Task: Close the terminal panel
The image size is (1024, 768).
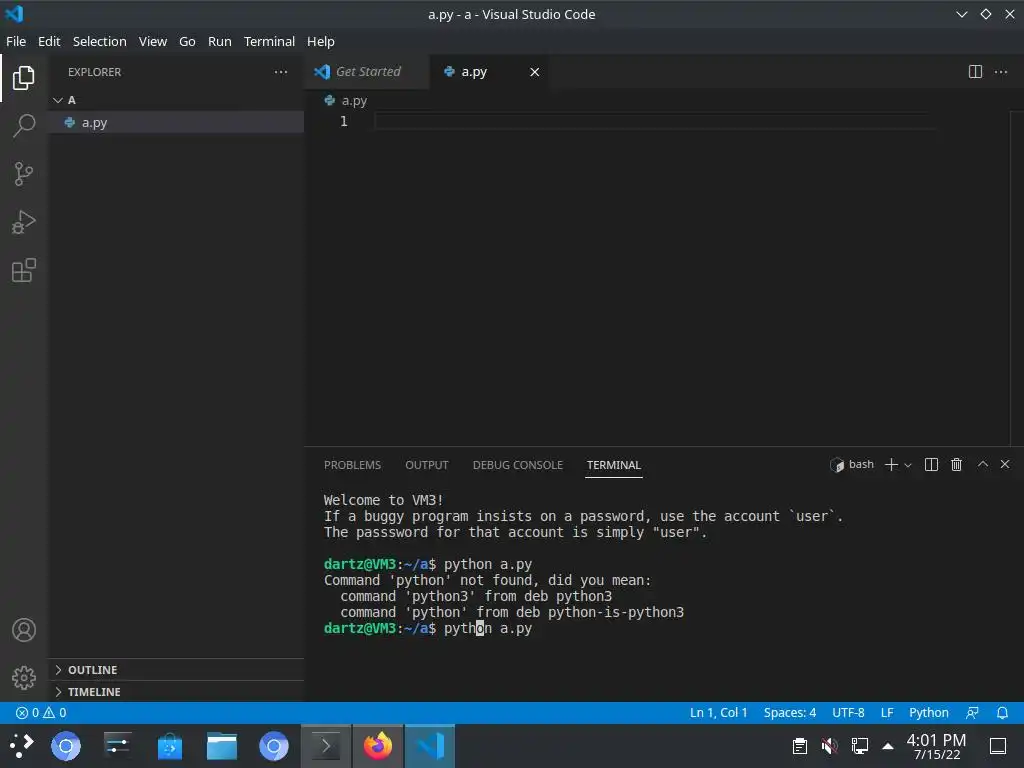Action: coord(1005,464)
